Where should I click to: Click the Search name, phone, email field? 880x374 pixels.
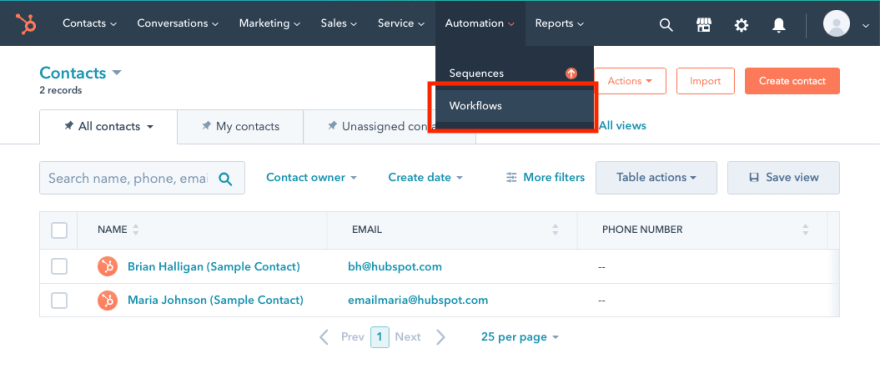pyautogui.click(x=141, y=178)
